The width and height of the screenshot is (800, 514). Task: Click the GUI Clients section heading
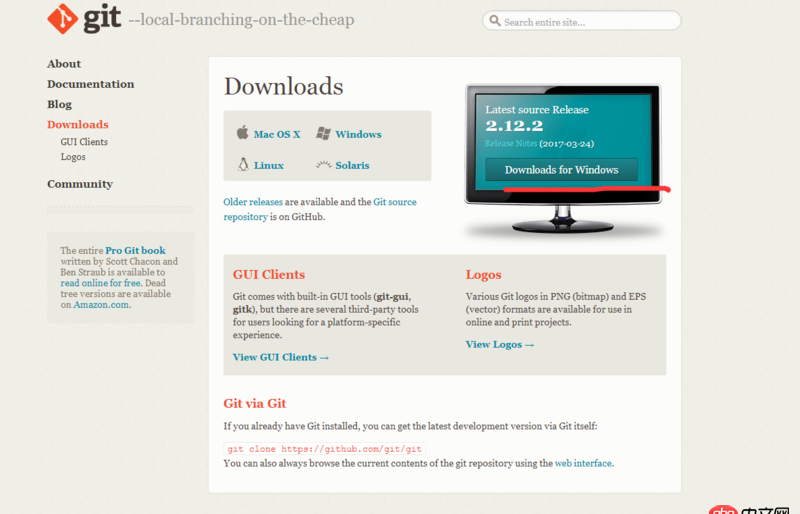click(x=269, y=275)
